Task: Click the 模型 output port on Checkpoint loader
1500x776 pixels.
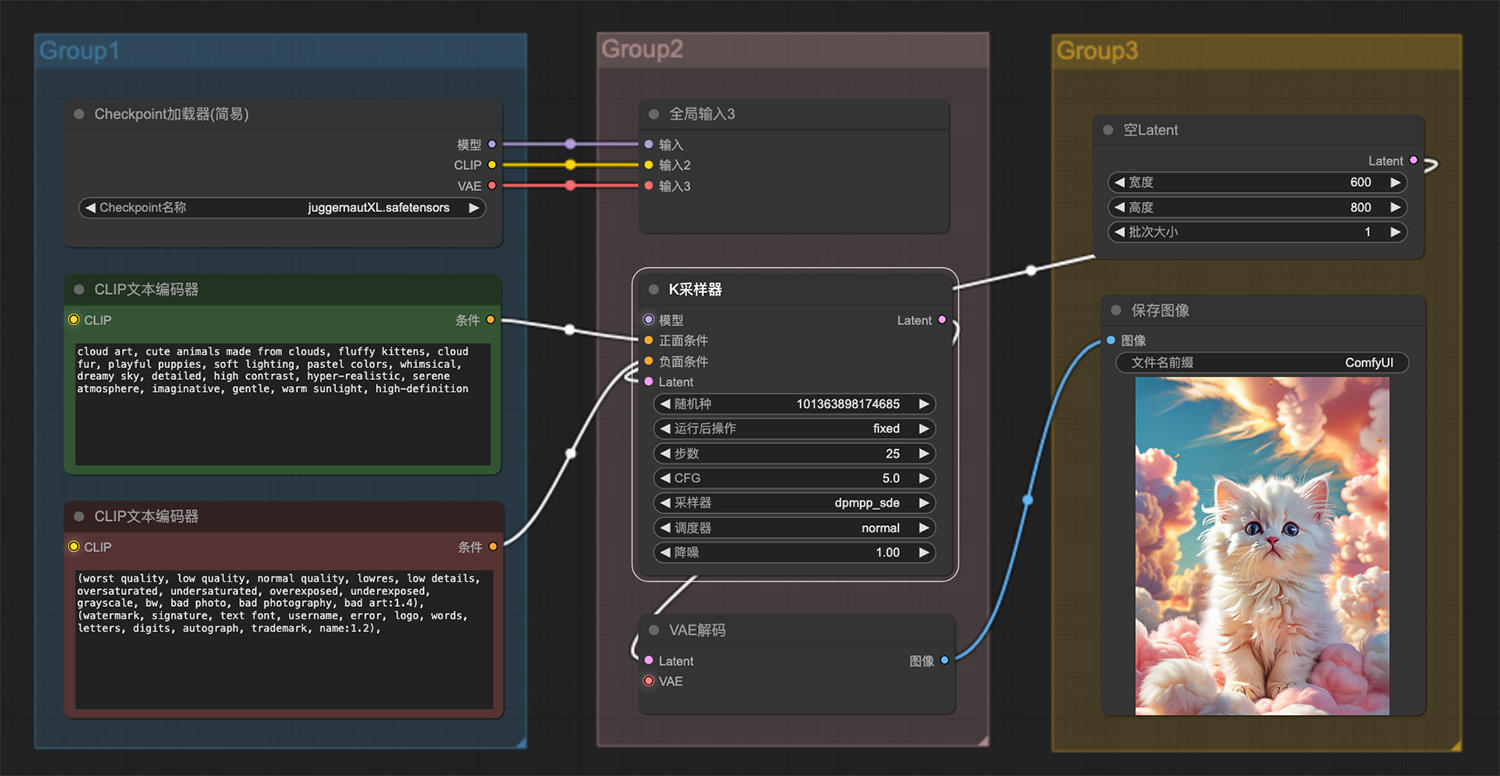Action: 492,144
